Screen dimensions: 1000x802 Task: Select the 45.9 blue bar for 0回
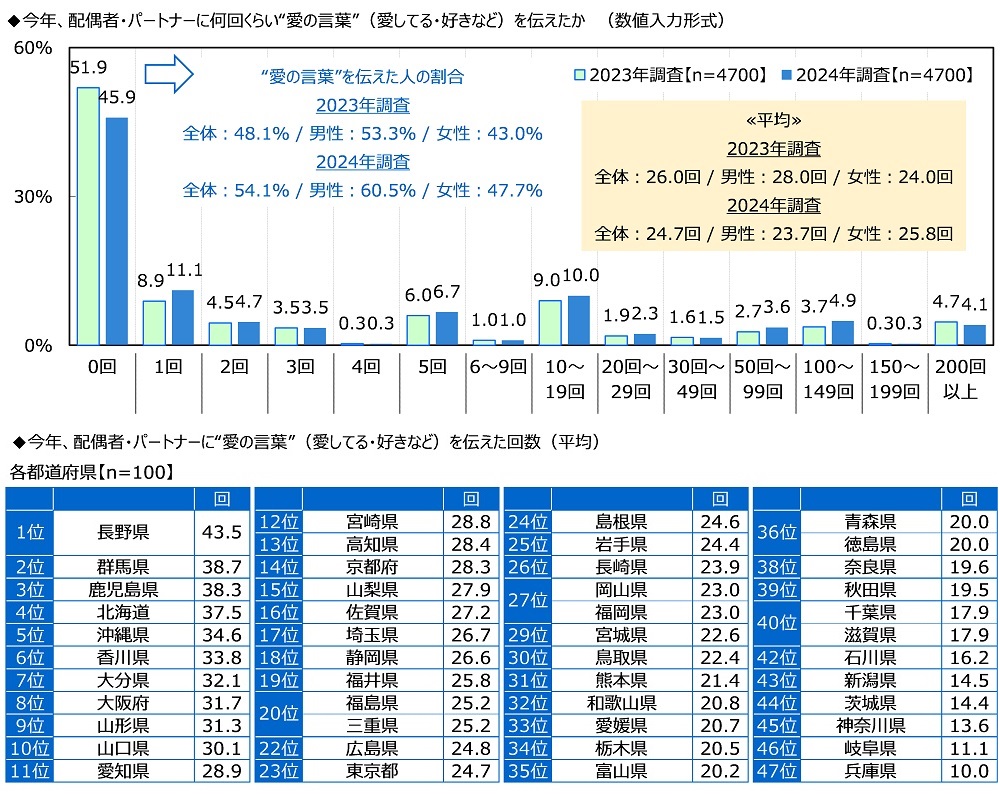pos(117,230)
